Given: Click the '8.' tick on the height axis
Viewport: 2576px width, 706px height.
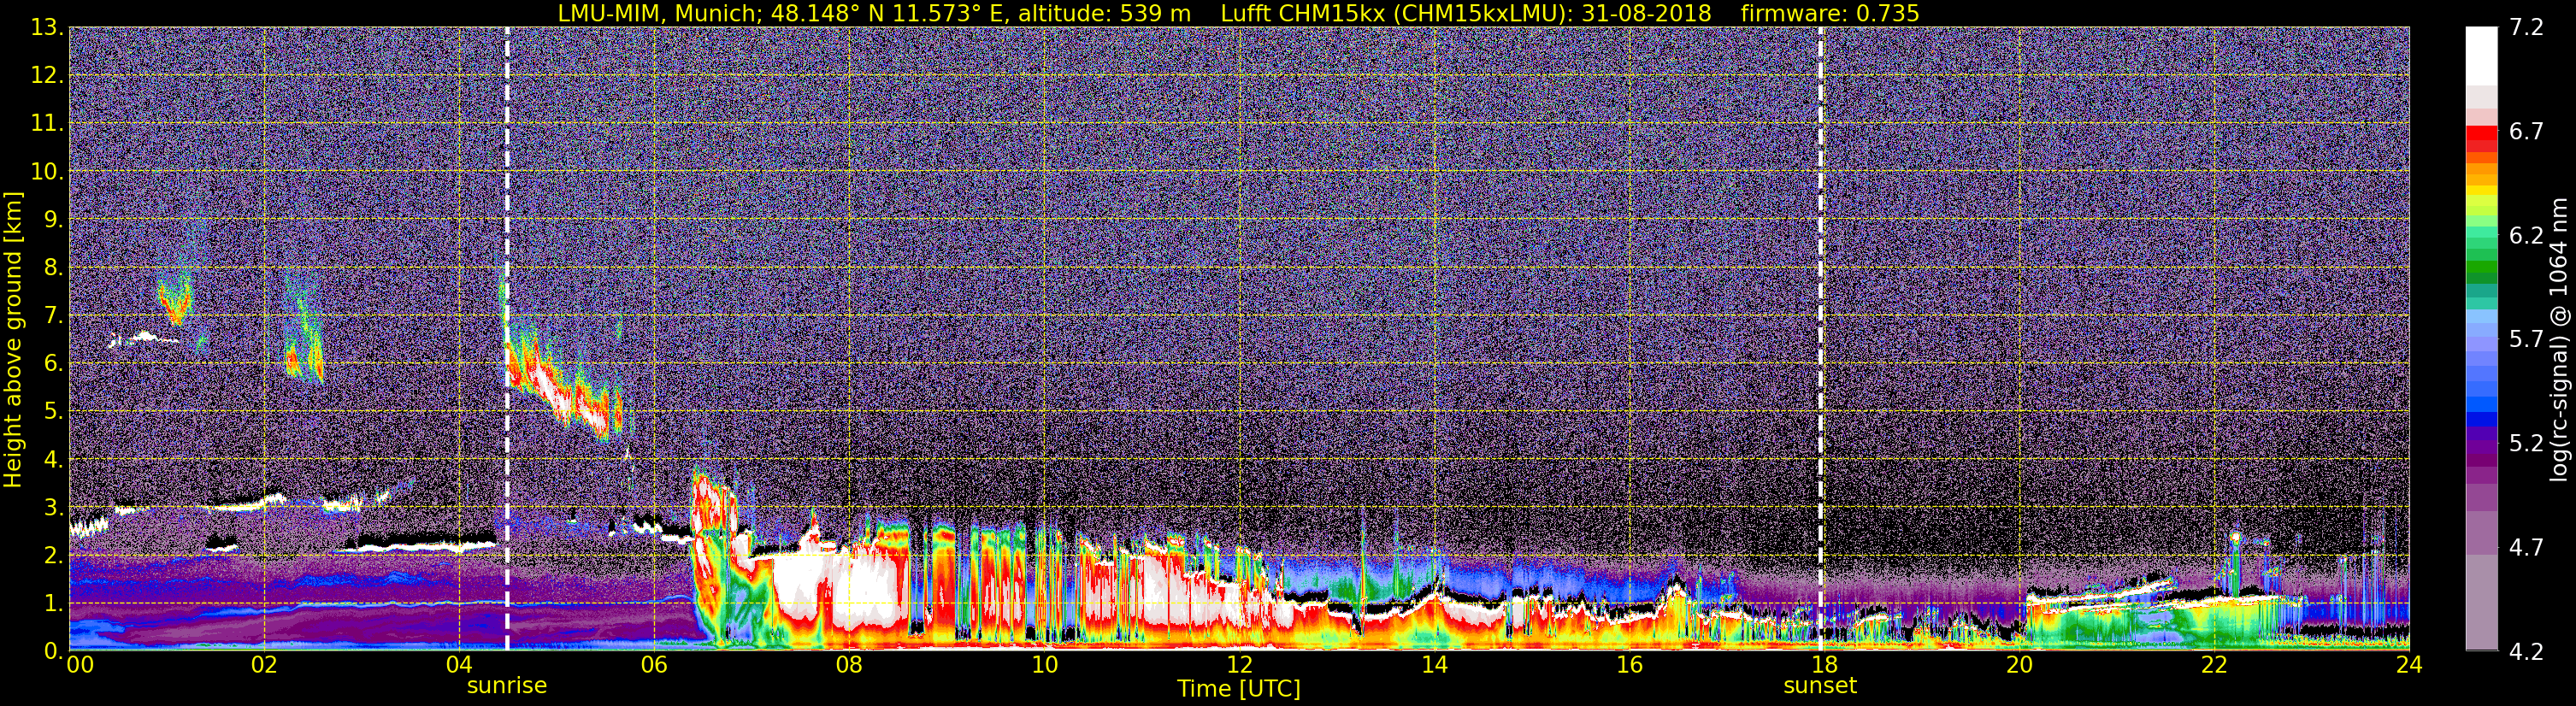Looking at the screenshot, I should click(53, 267).
